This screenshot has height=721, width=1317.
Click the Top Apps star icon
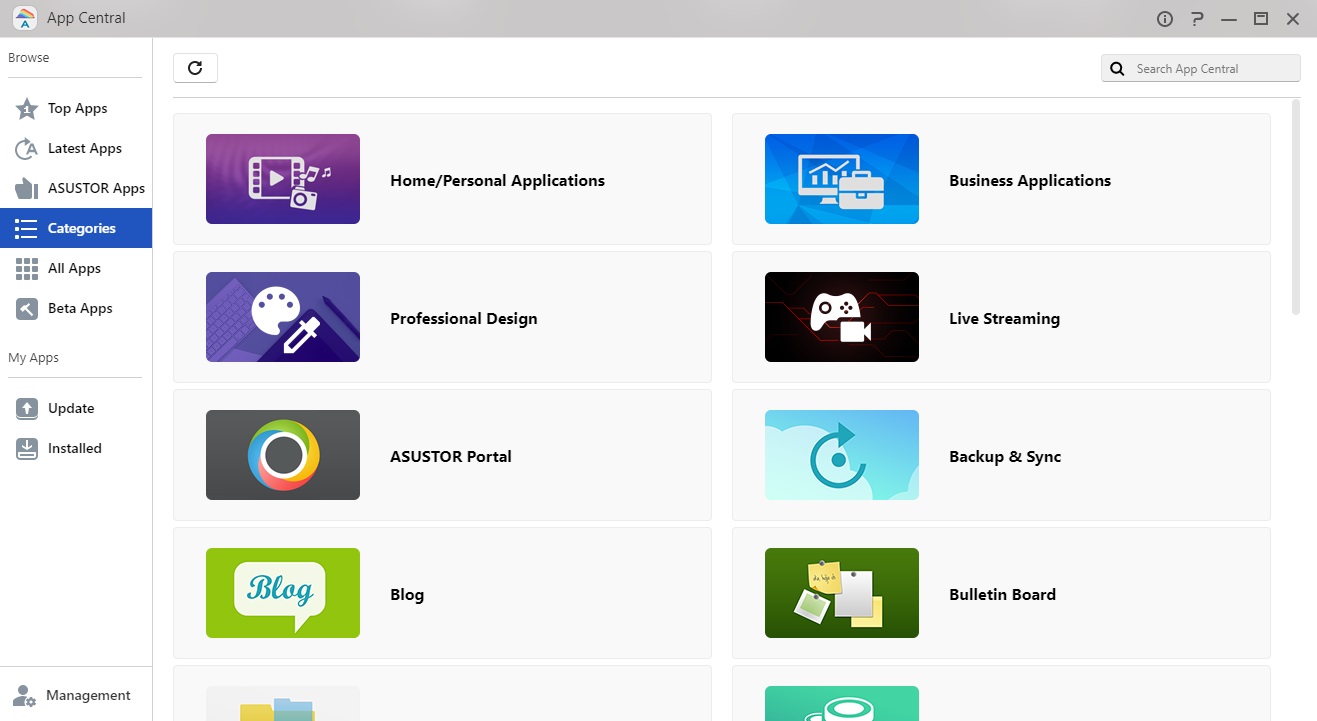tap(27, 109)
